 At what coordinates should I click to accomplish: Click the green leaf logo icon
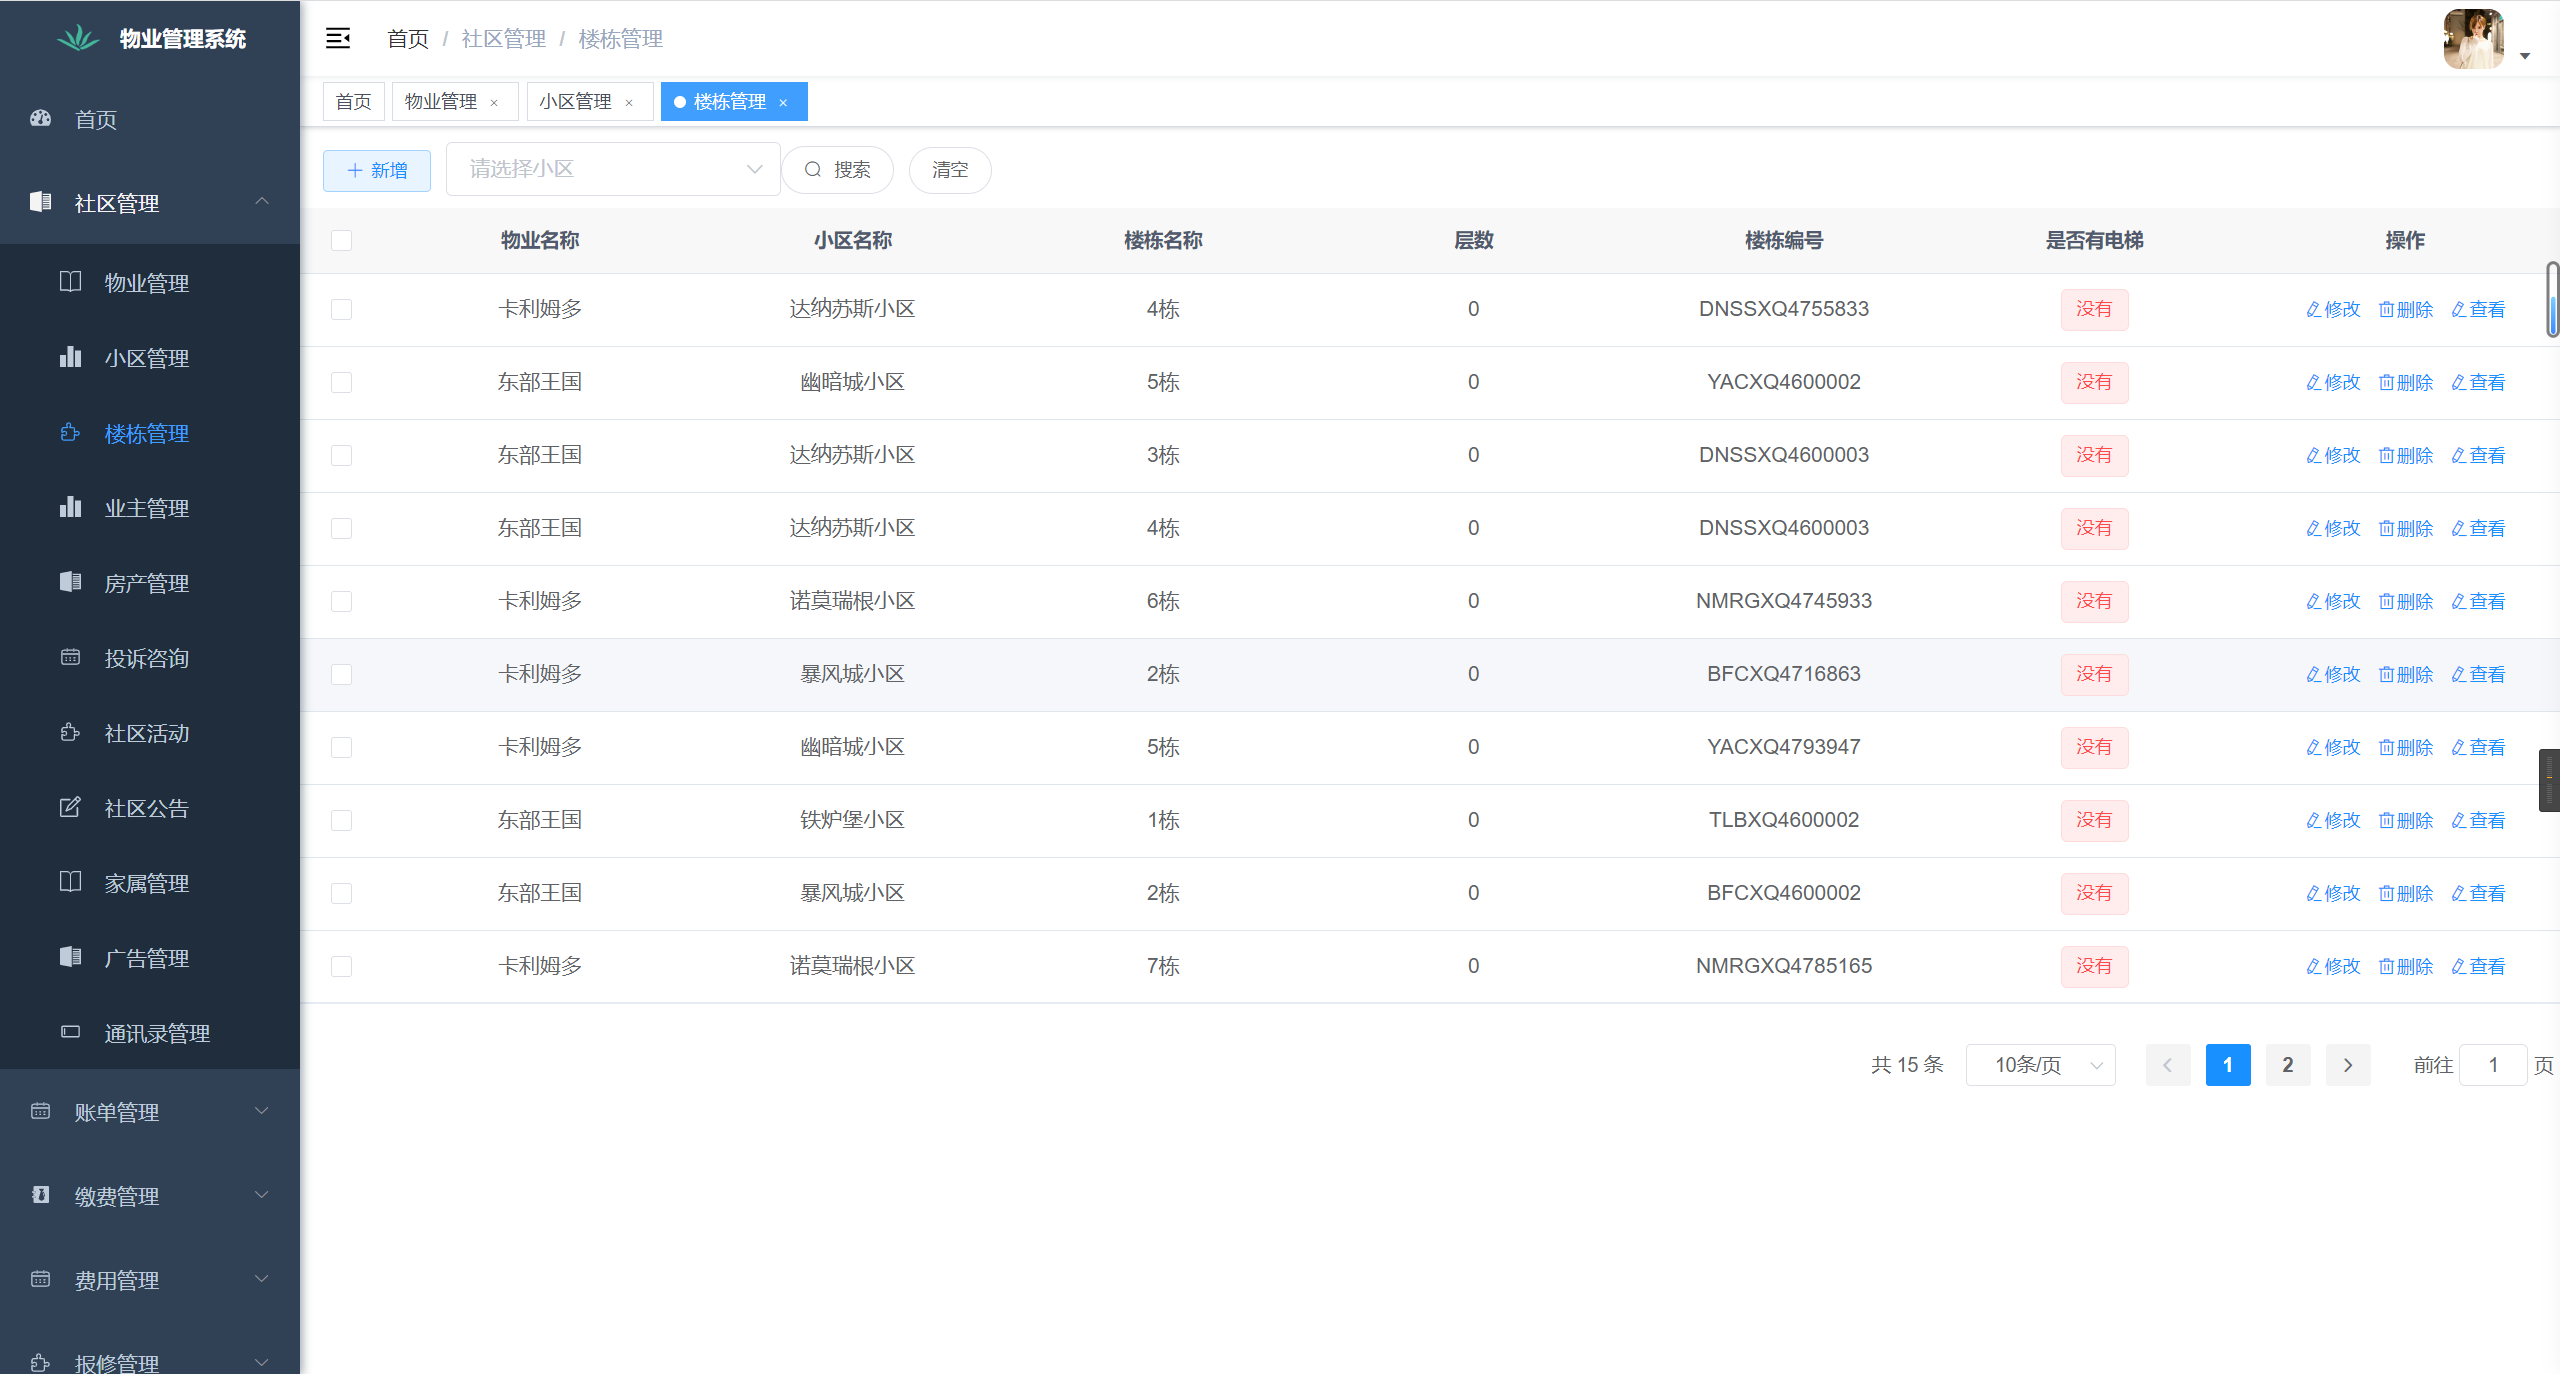(x=78, y=38)
